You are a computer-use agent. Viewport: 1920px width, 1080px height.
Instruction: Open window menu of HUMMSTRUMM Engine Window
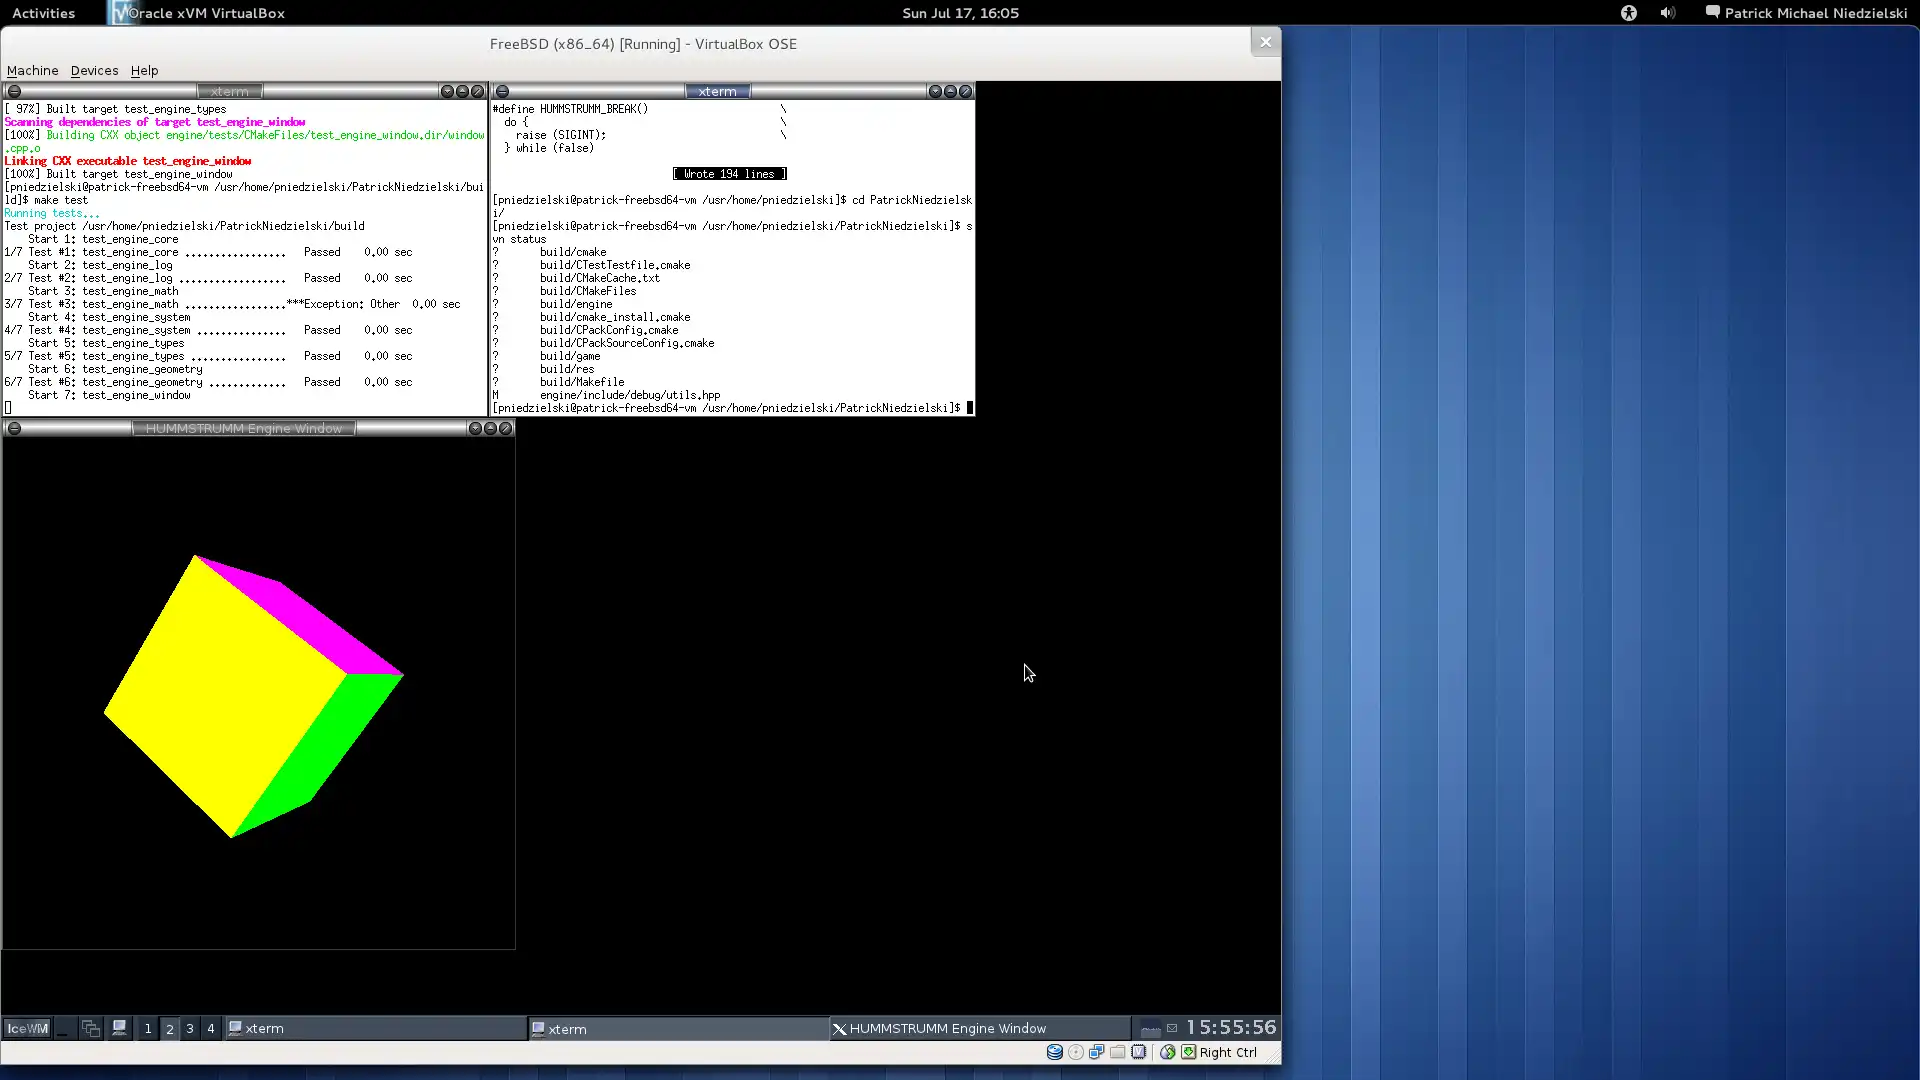(x=14, y=428)
